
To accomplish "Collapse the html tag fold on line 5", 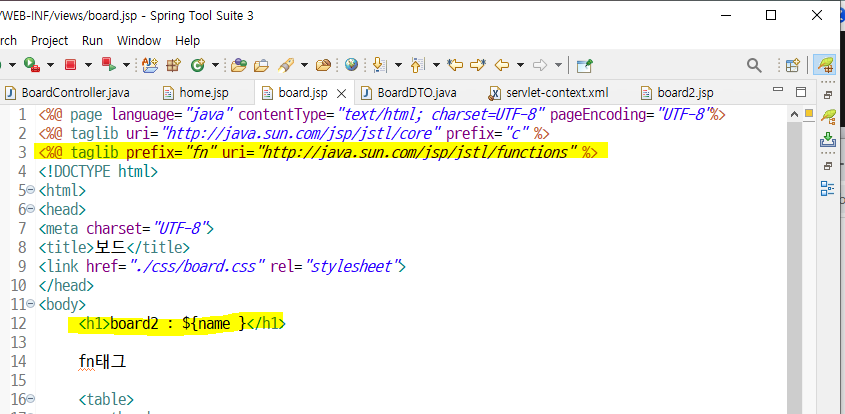I will click(x=30, y=190).
